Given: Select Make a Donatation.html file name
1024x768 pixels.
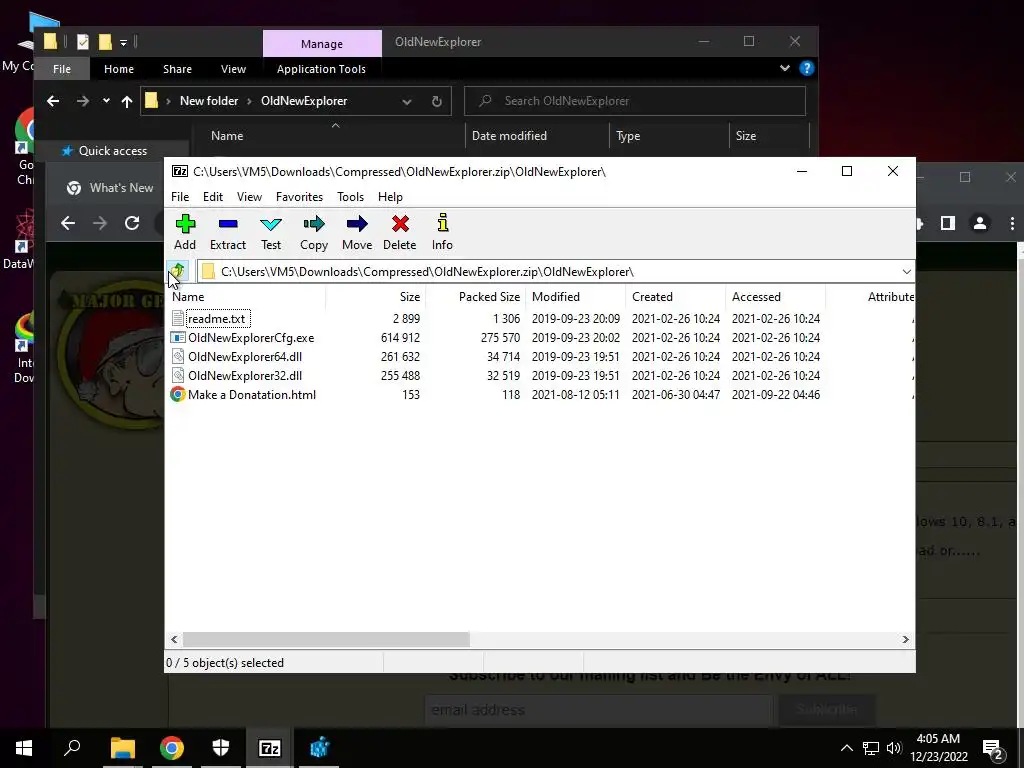Looking at the screenshot, I should pos(252,394).
